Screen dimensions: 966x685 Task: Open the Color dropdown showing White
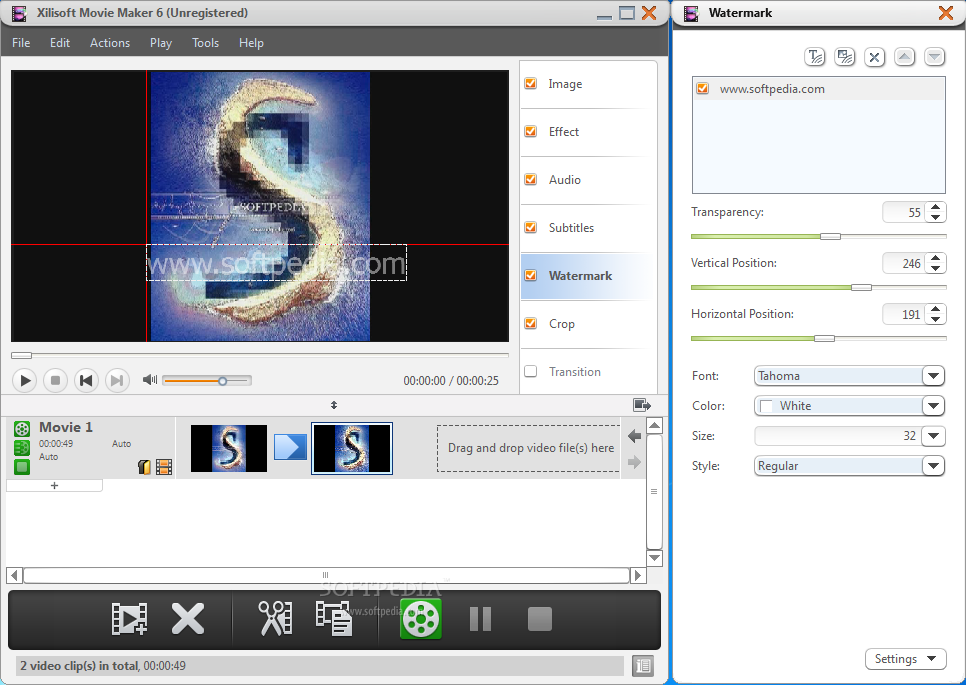pyautogui.click(x=933, y=406)
